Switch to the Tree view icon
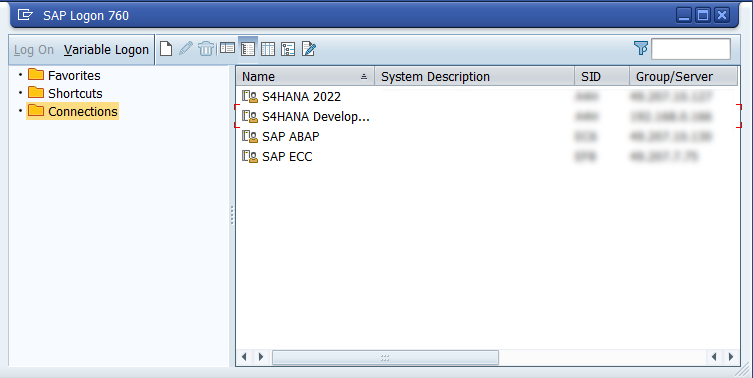Image resolution: width=753 pixels, height=378 pixels. tap(288, 49)
